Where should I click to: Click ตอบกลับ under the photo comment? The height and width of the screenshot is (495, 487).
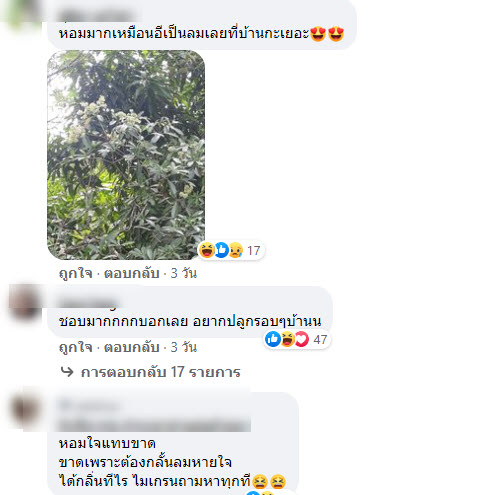pos(132,273)
